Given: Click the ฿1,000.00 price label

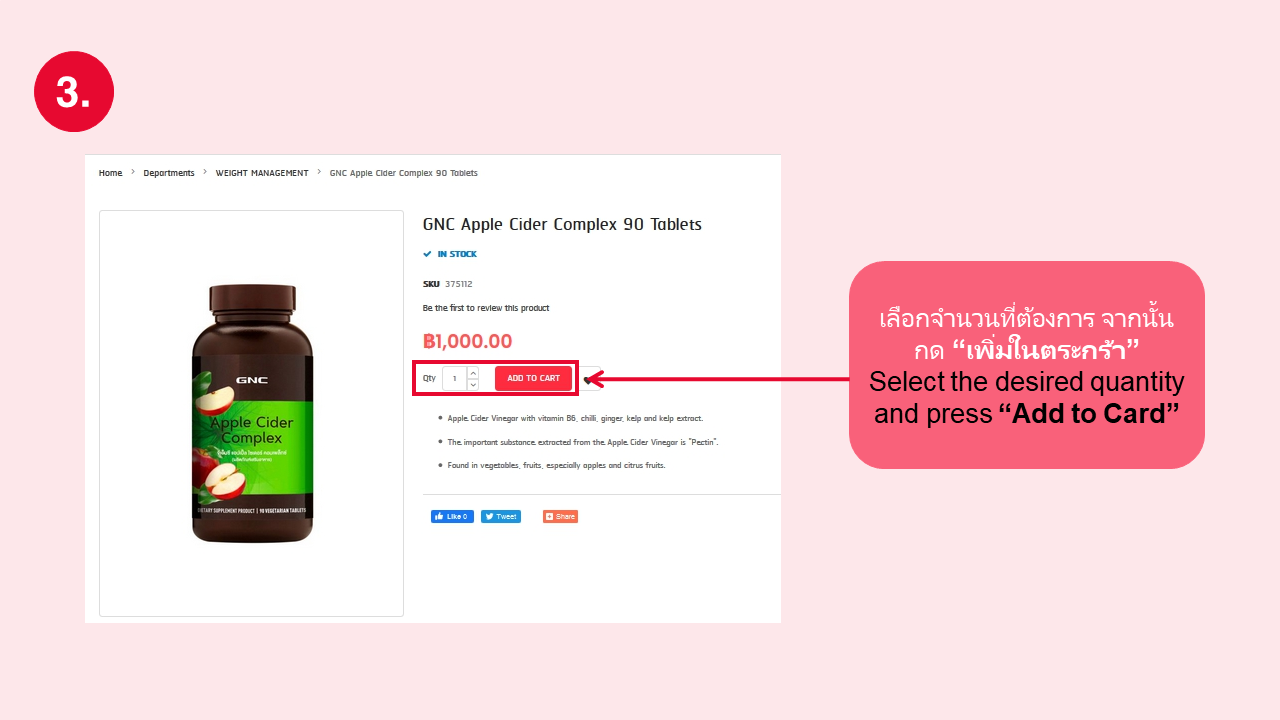Looking at the screenshot, I should [x=467, y=341].
